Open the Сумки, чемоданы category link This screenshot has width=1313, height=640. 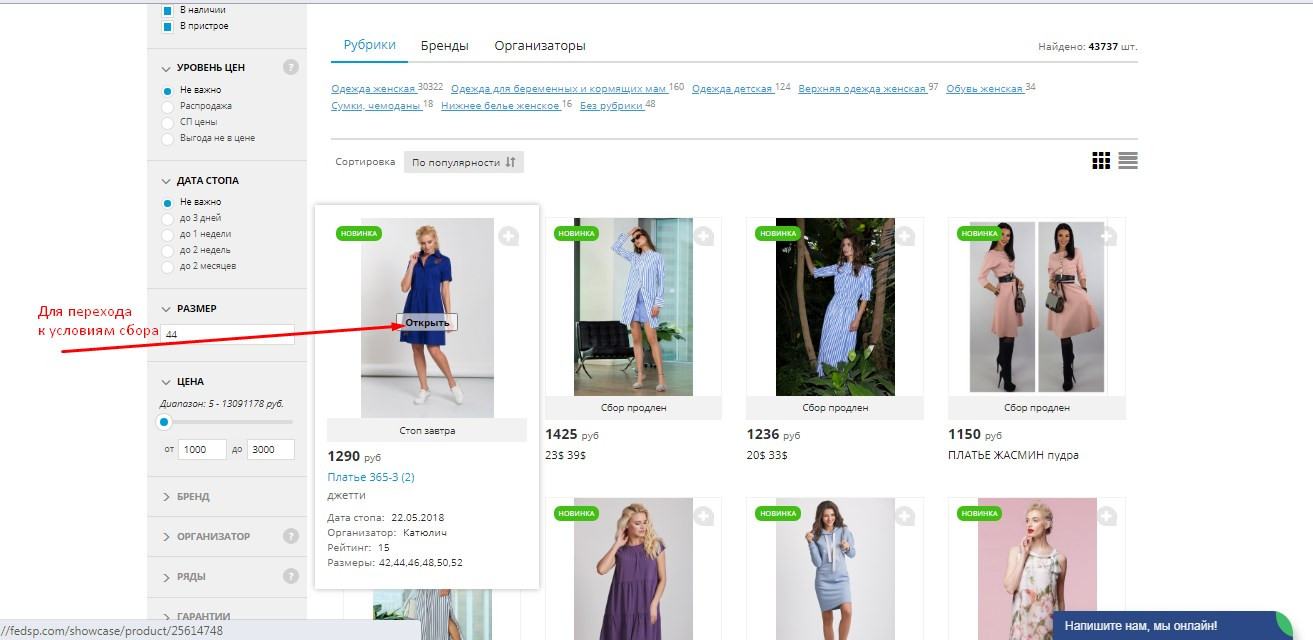tap(375, 105)
